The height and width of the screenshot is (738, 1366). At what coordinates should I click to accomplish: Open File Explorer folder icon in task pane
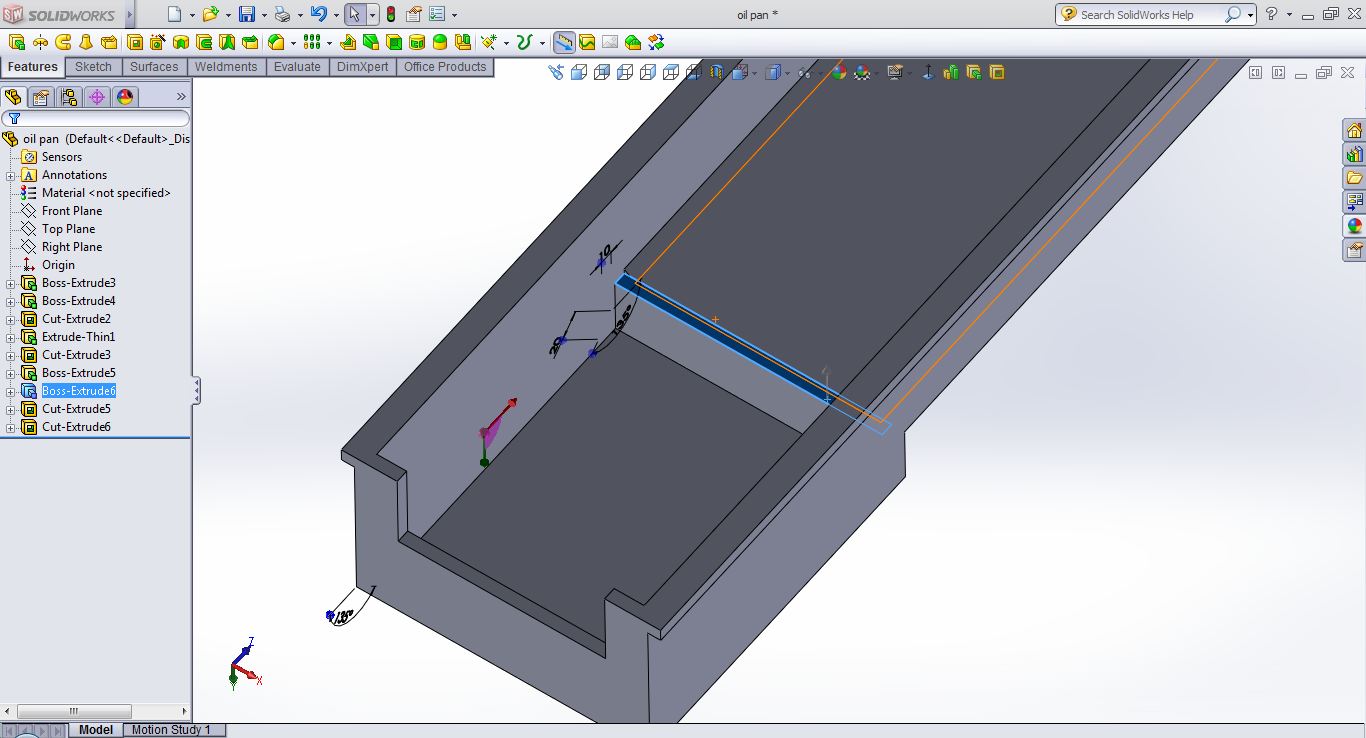[x=1354, y=178]
